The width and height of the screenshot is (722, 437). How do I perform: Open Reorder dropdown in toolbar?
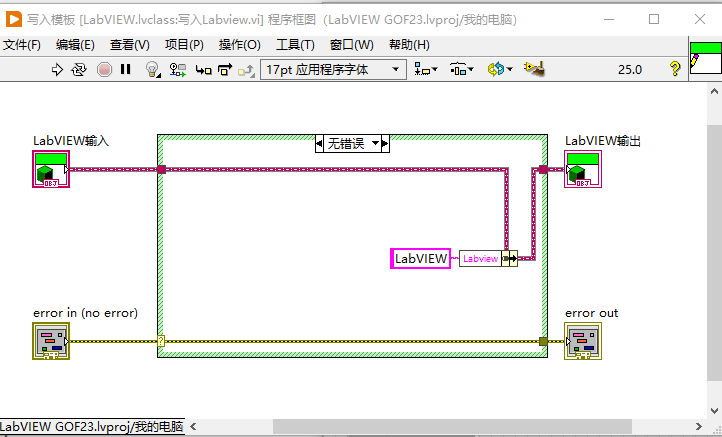(x=500, y=70)
